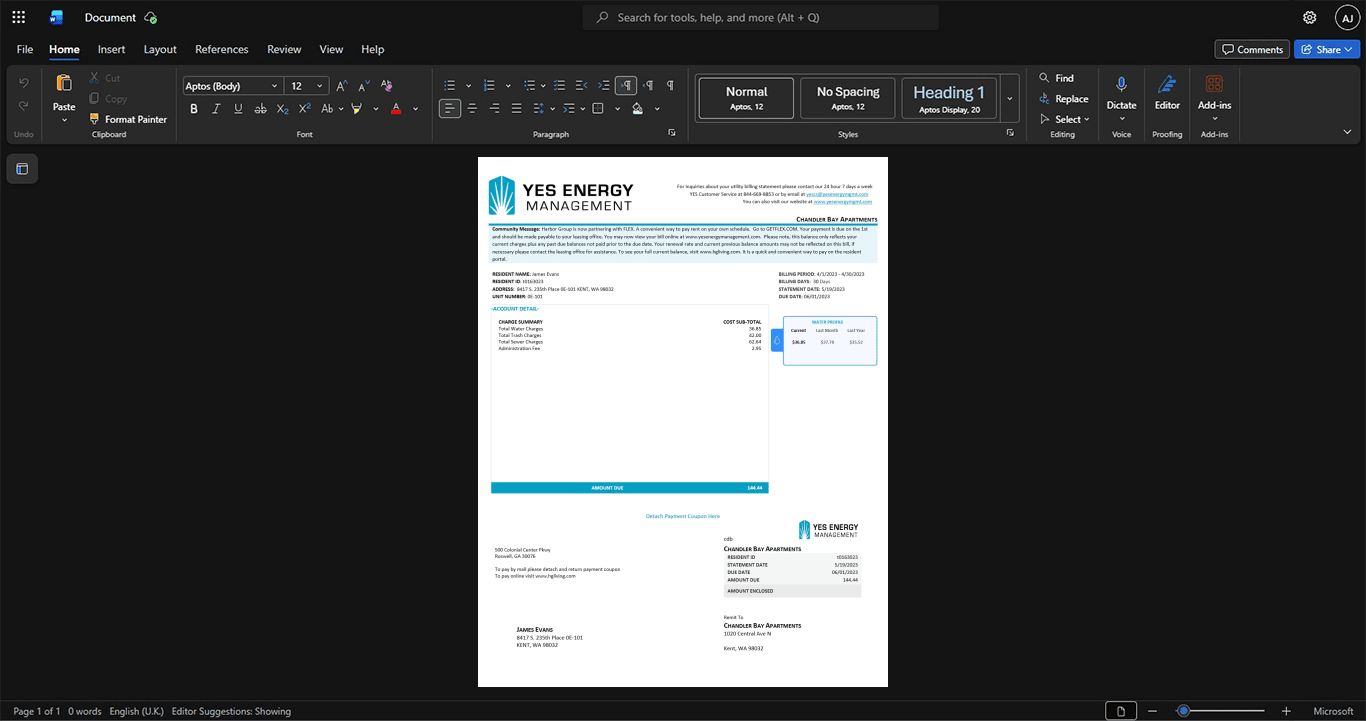Image resolution: width=1366 pixels, height=721 pixels.
Task: Click the search tools and help box
Action: pos(761,17)
